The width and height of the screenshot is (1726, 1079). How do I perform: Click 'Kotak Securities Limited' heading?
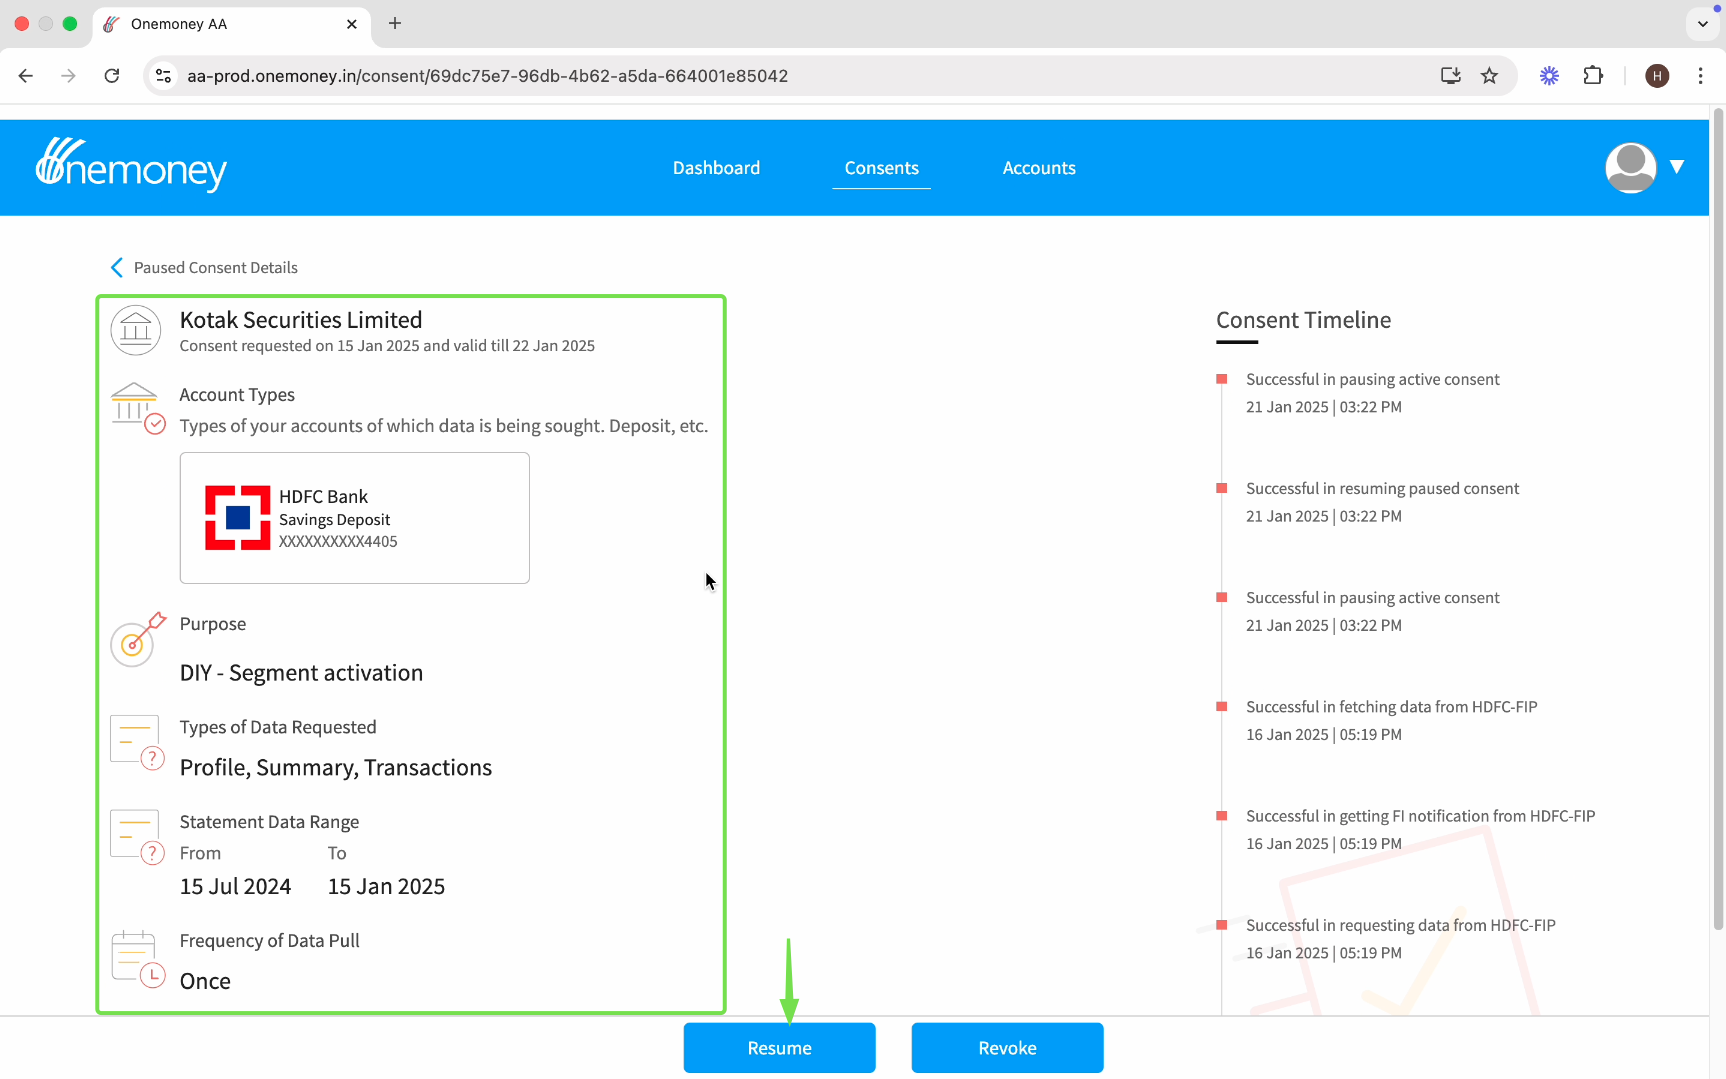[301, 320]
